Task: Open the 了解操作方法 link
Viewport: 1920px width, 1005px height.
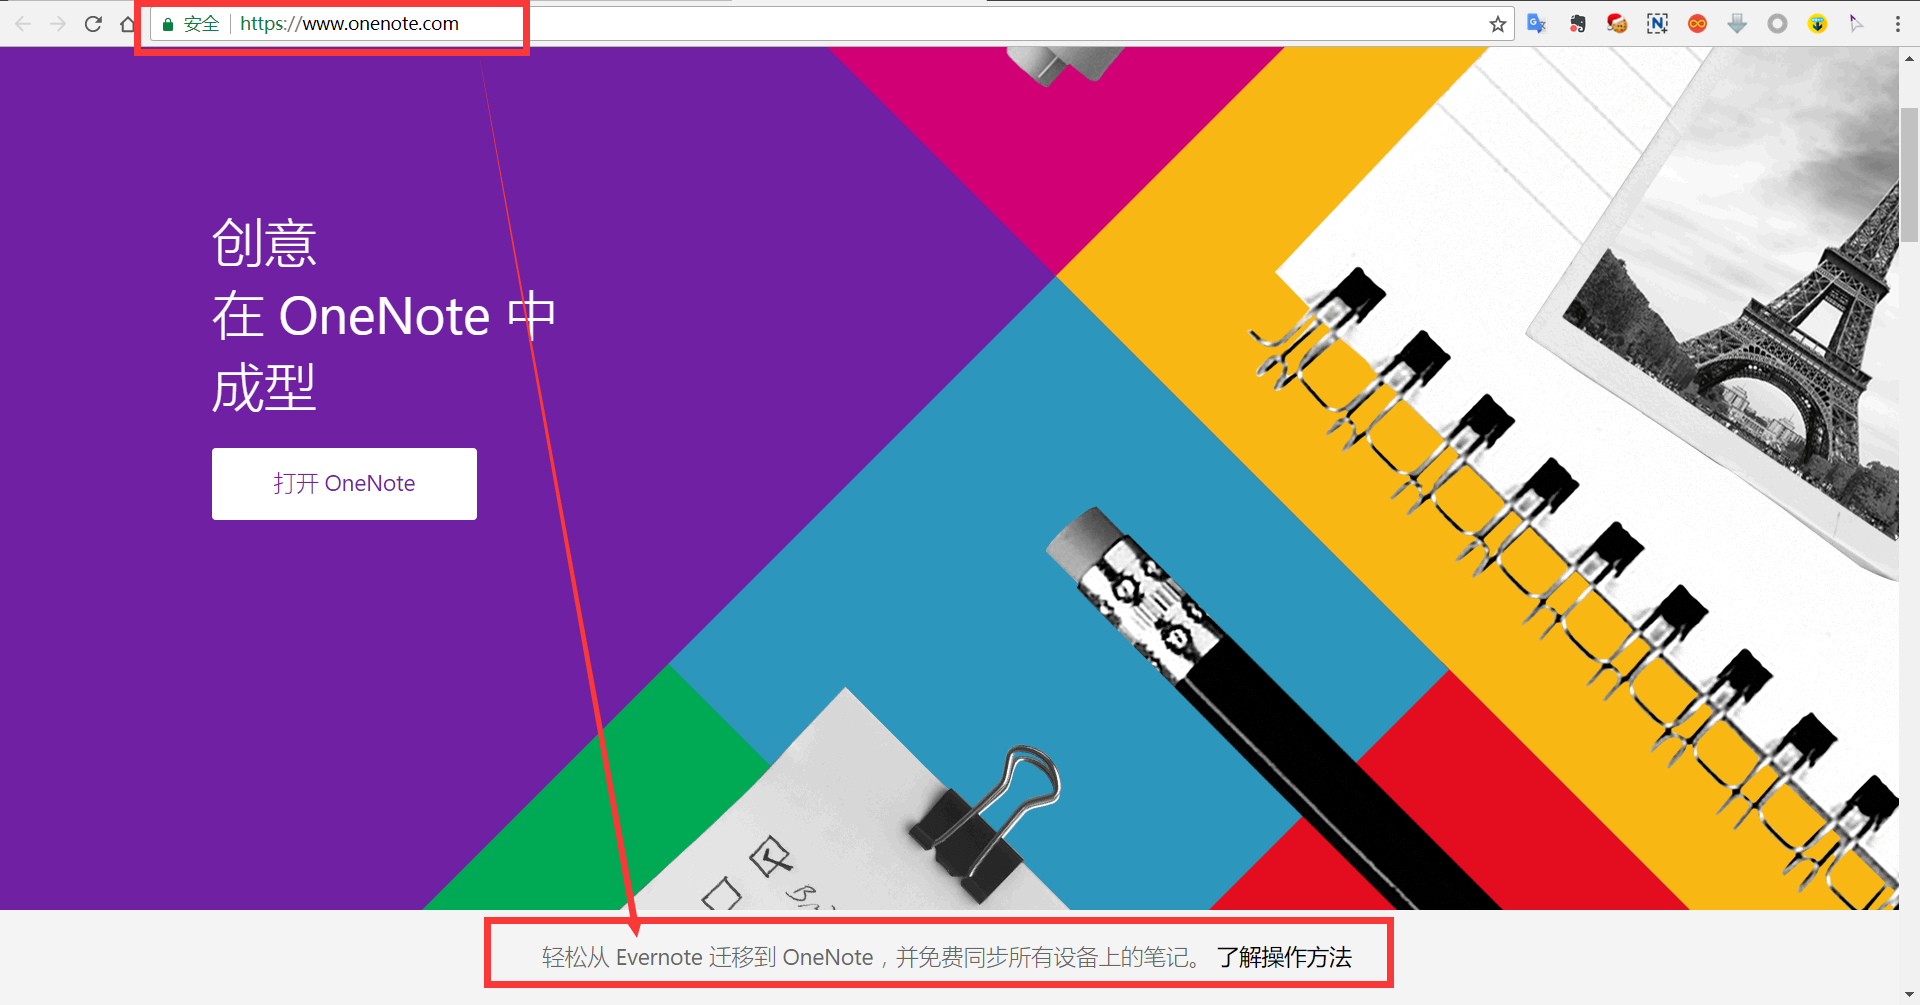Action: (1284, 957)
